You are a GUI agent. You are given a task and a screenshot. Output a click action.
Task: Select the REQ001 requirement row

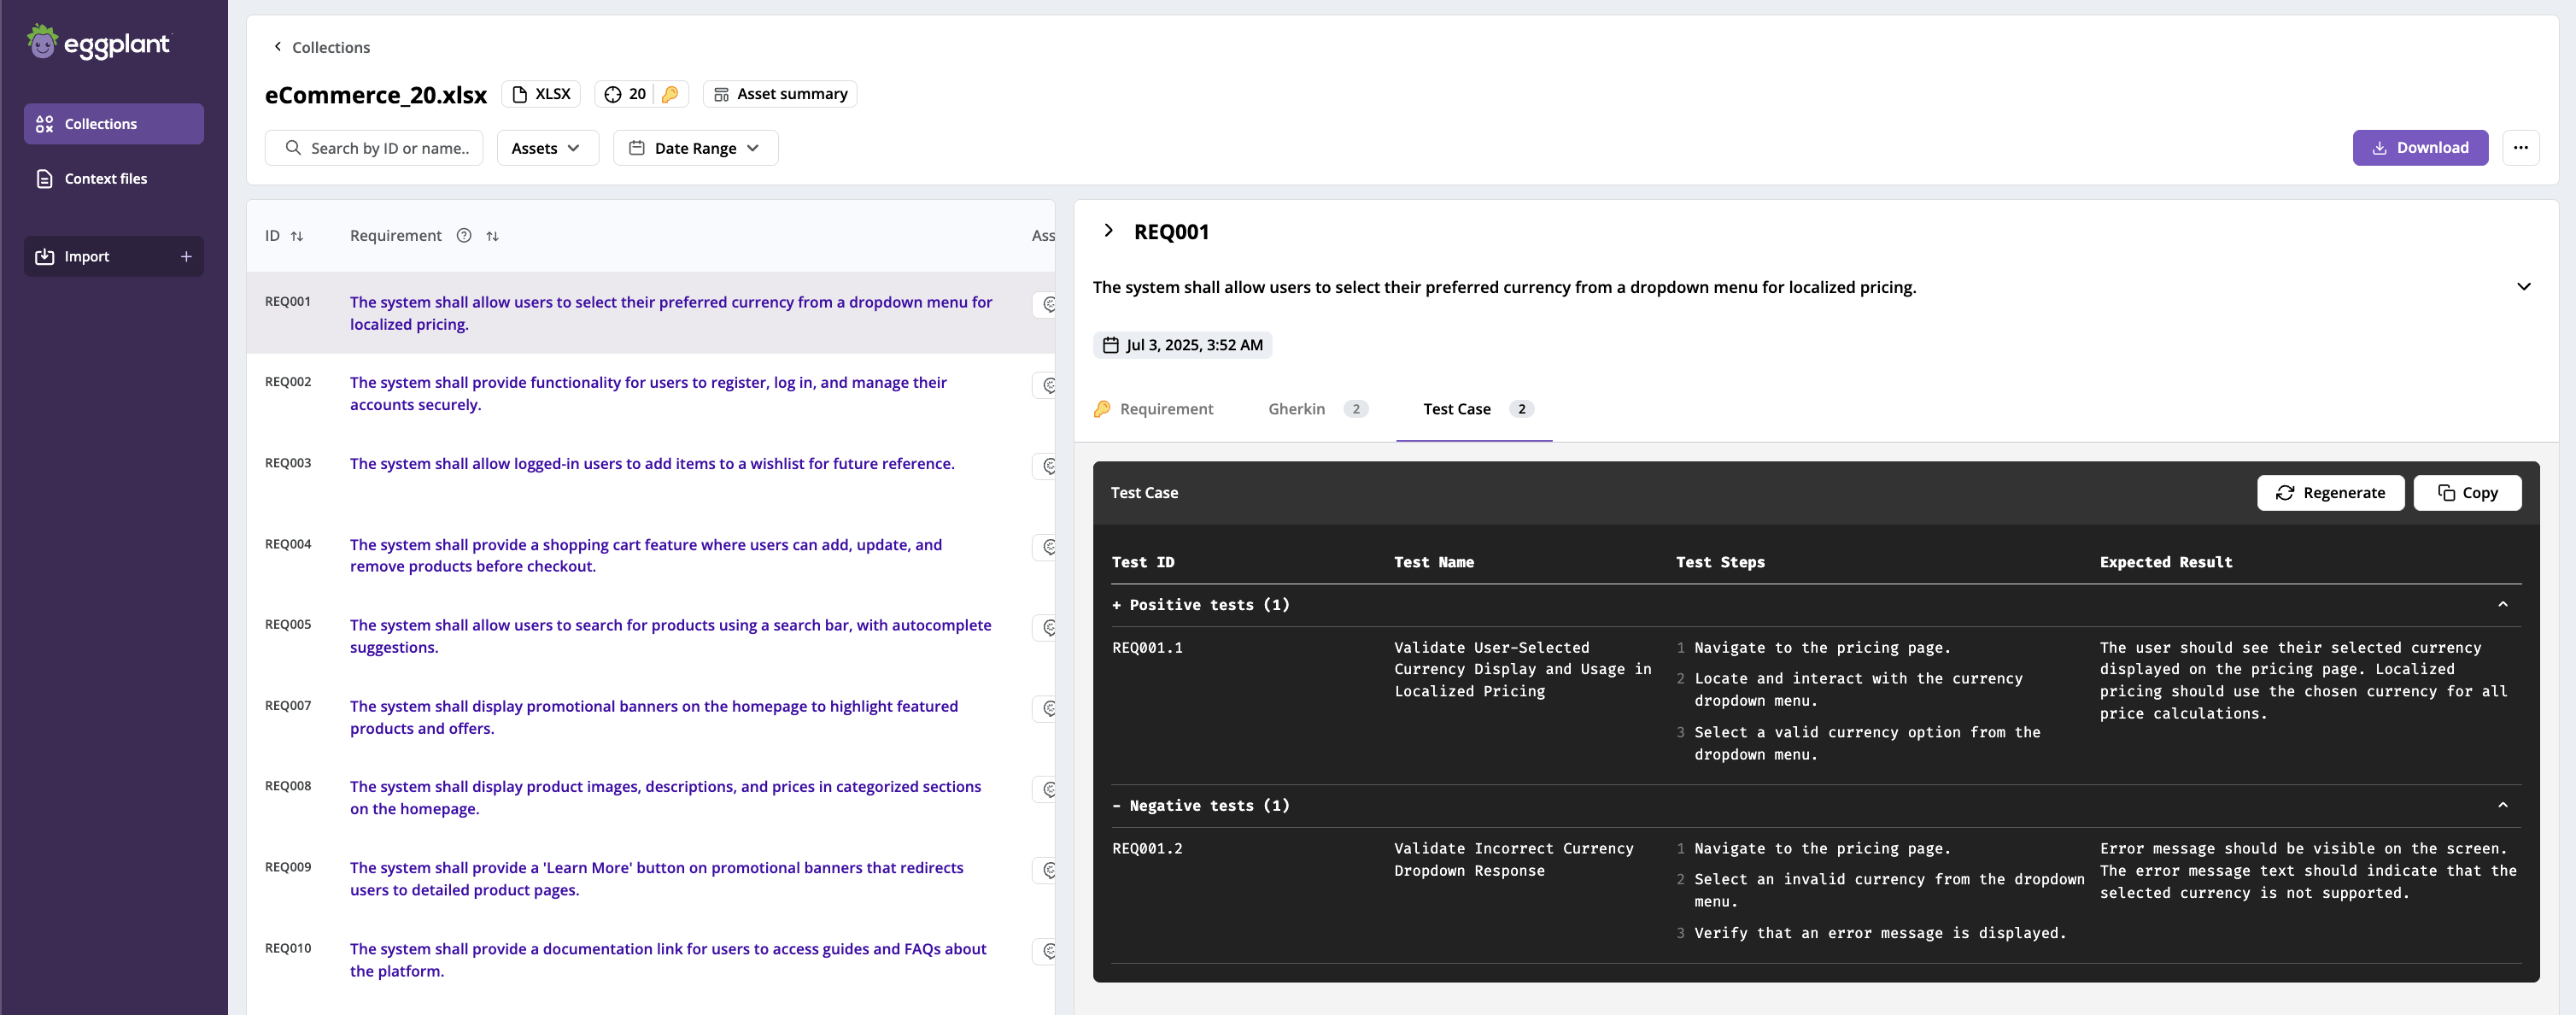tap(651, 312)
